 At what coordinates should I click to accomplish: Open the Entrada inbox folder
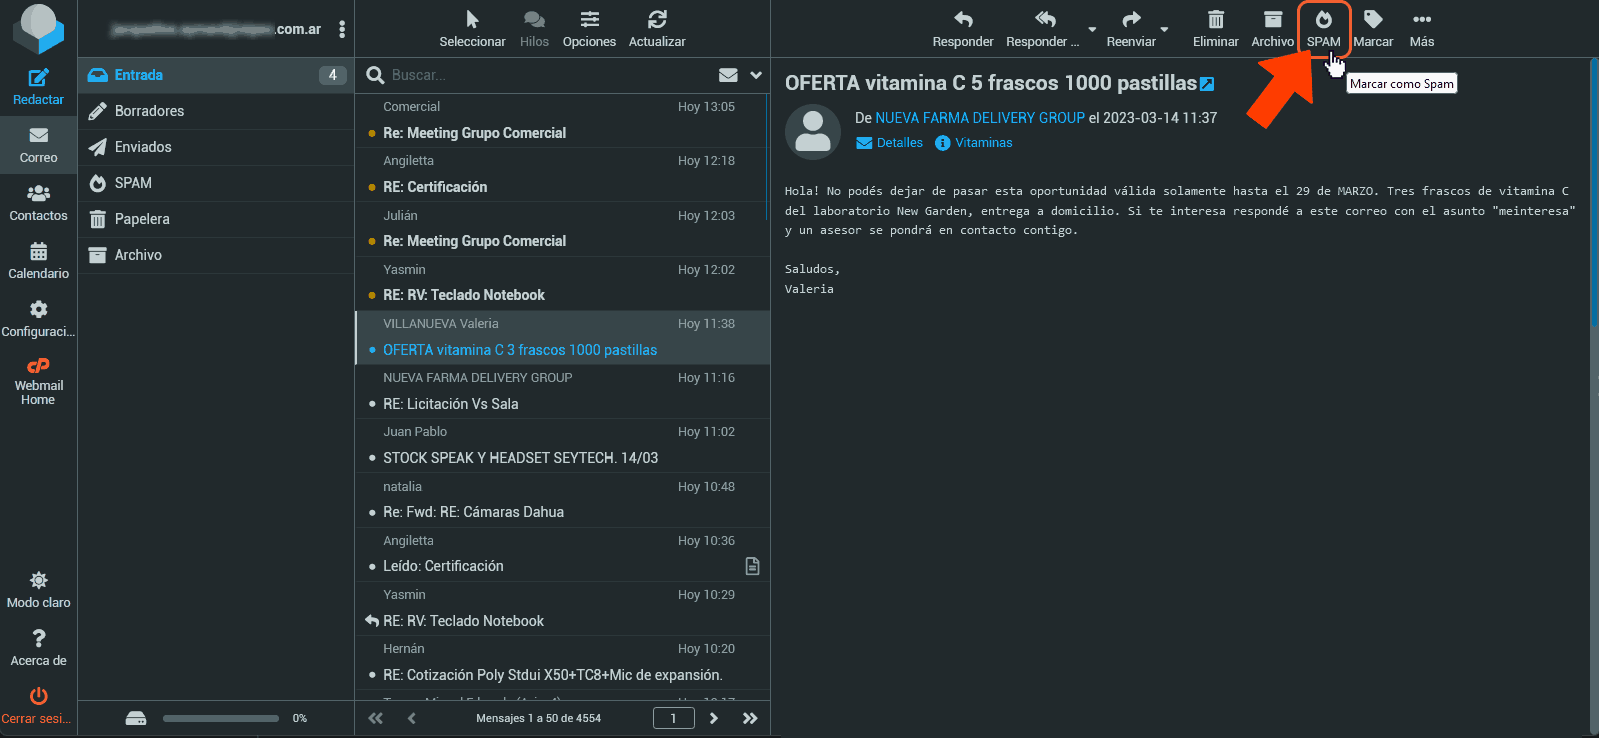[x=216, y=75]
